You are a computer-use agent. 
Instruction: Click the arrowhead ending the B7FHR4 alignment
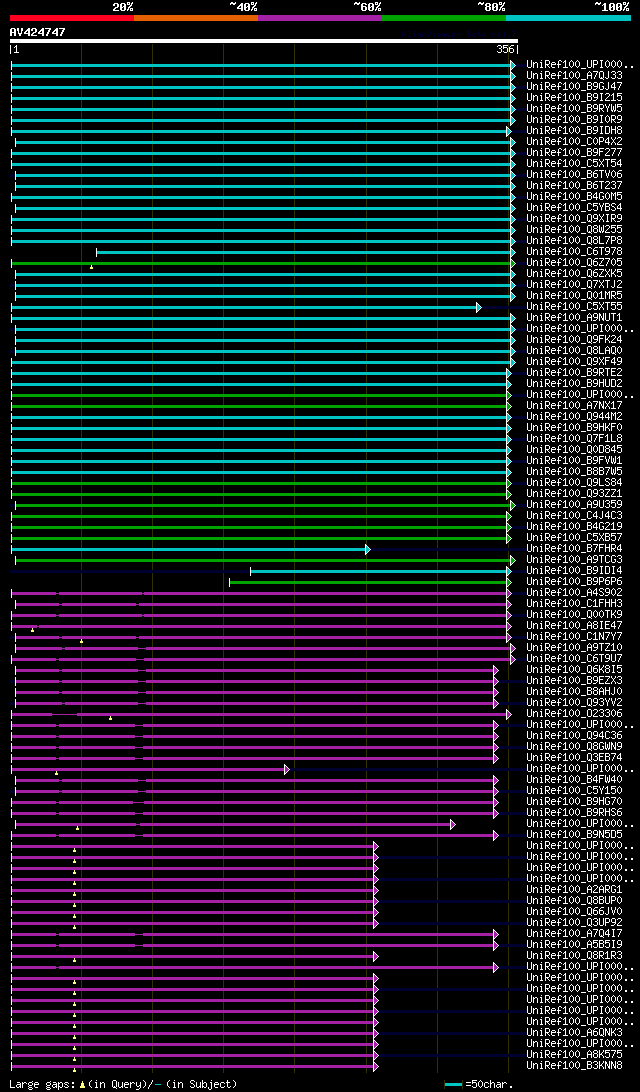click(368, 549)
